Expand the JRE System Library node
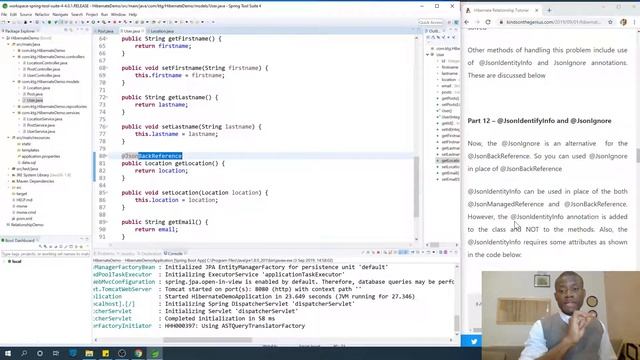Viewport: 640px width, 360px height. pyautogui.click(x=9, y=175)
